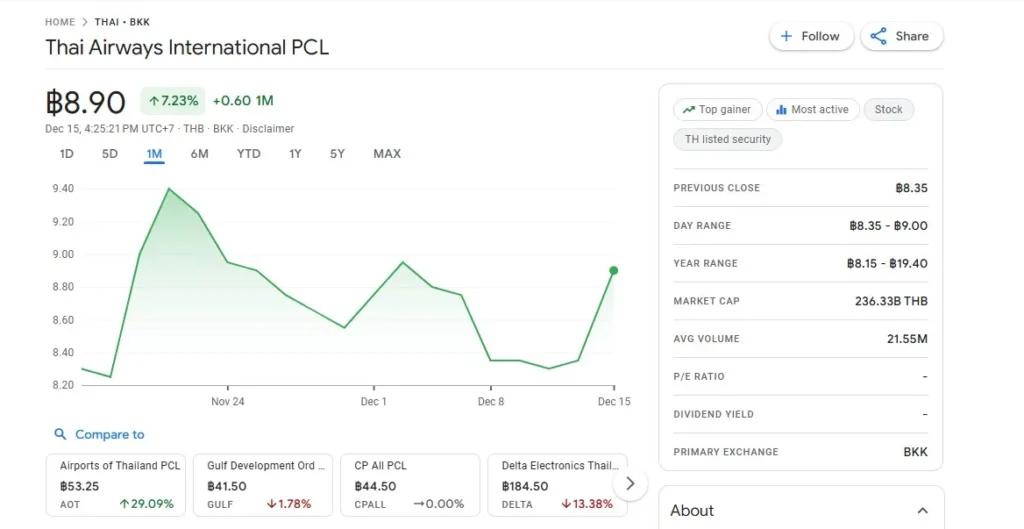Select the 1D time range tab
The image size is (1024, 529).
[x=66, y=154]
